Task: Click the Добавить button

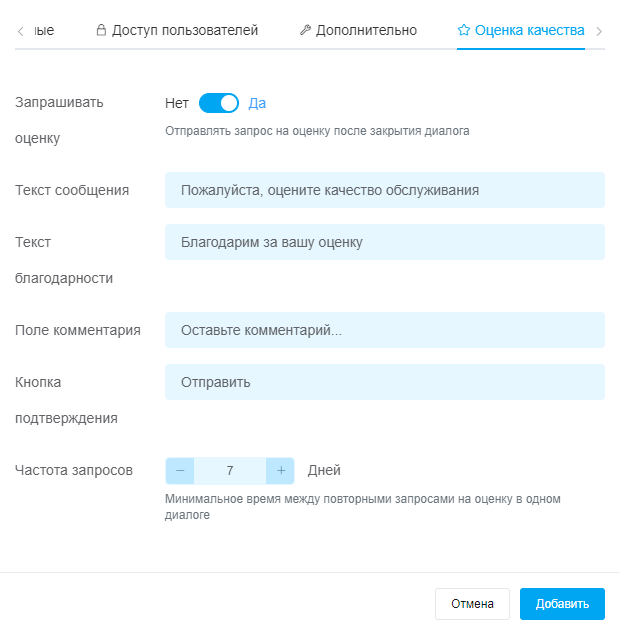Action: pyautogui.click(x=562, y=604)
